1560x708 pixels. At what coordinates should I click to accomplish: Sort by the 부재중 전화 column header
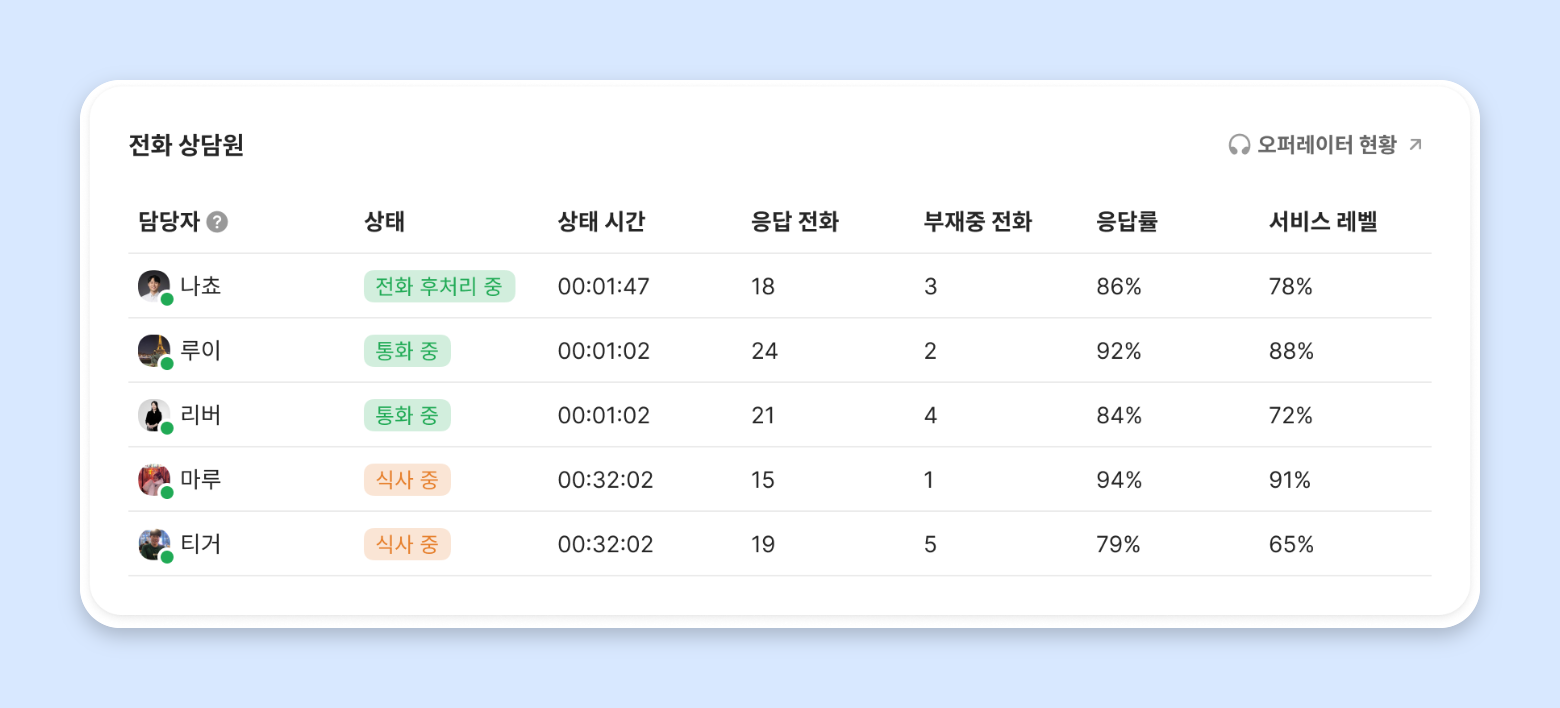[978, 222]
